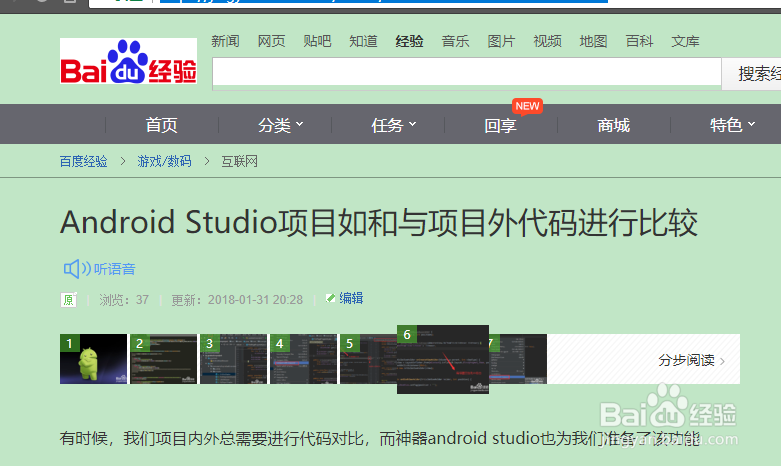
Task: Click the 互联网 breadcrumb text
Action: pos(240,161)
